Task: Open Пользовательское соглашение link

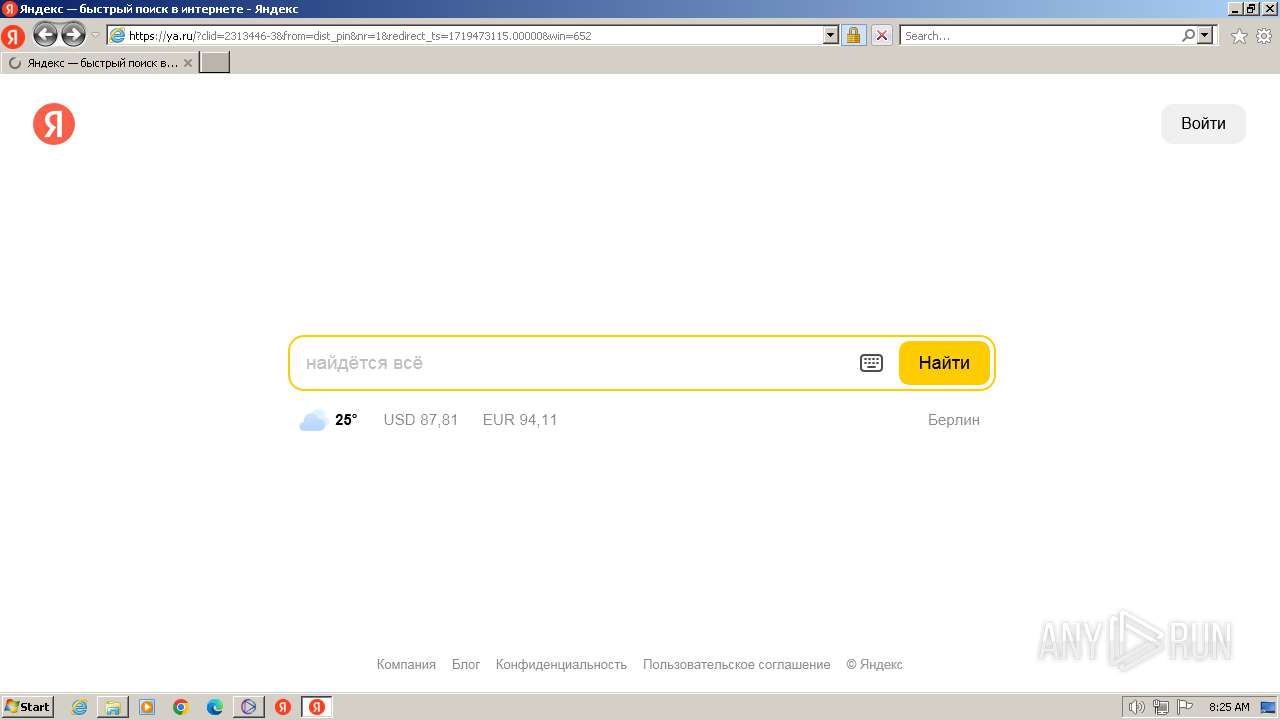Action: [736, 664]
